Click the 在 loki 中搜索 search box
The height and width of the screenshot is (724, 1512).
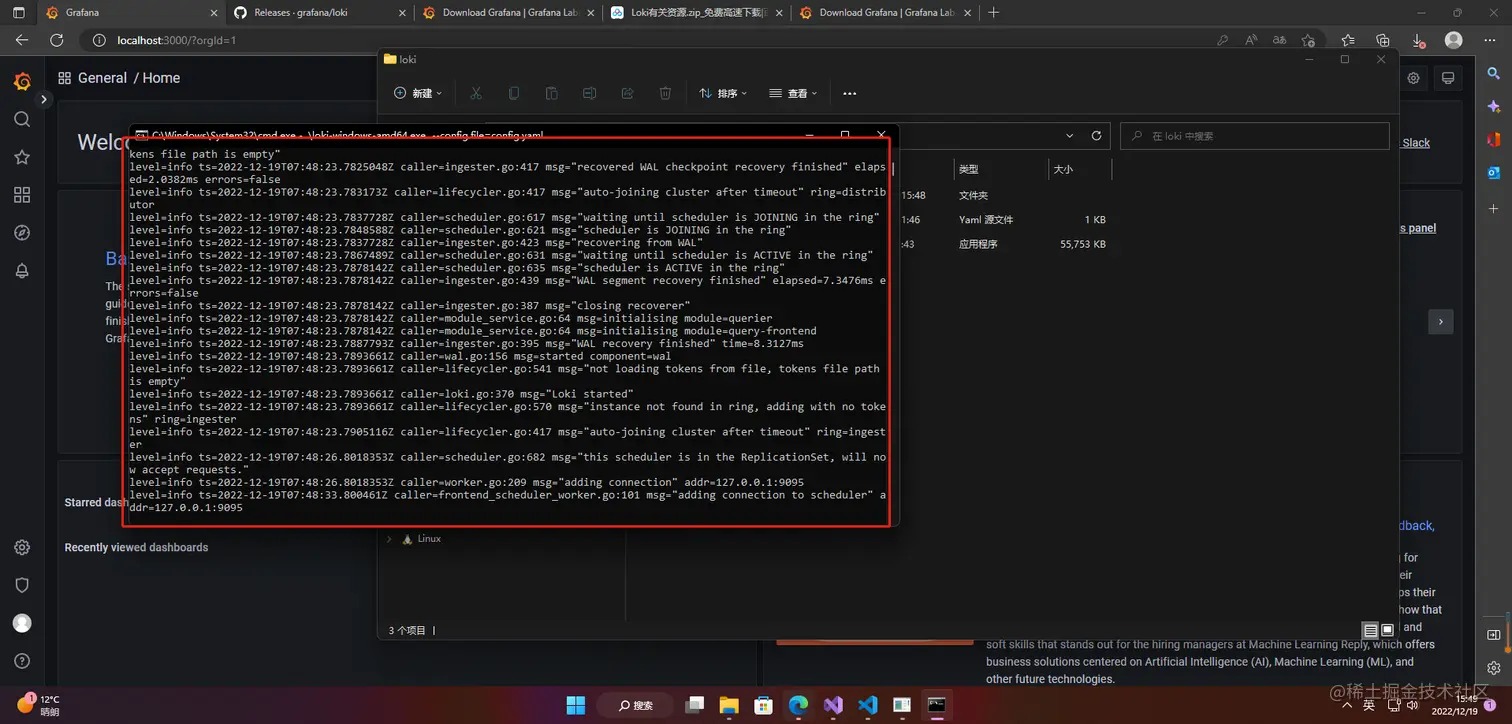1254,136
